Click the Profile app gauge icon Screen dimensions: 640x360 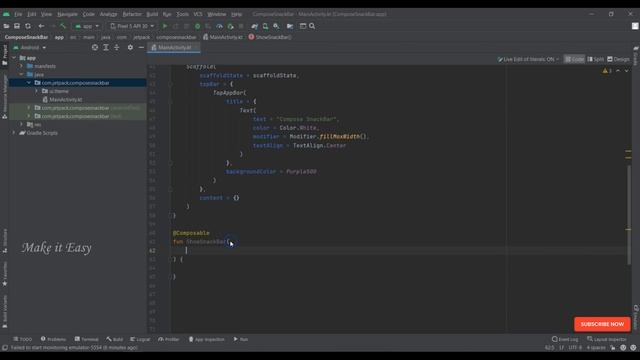(x=219, y=26)
